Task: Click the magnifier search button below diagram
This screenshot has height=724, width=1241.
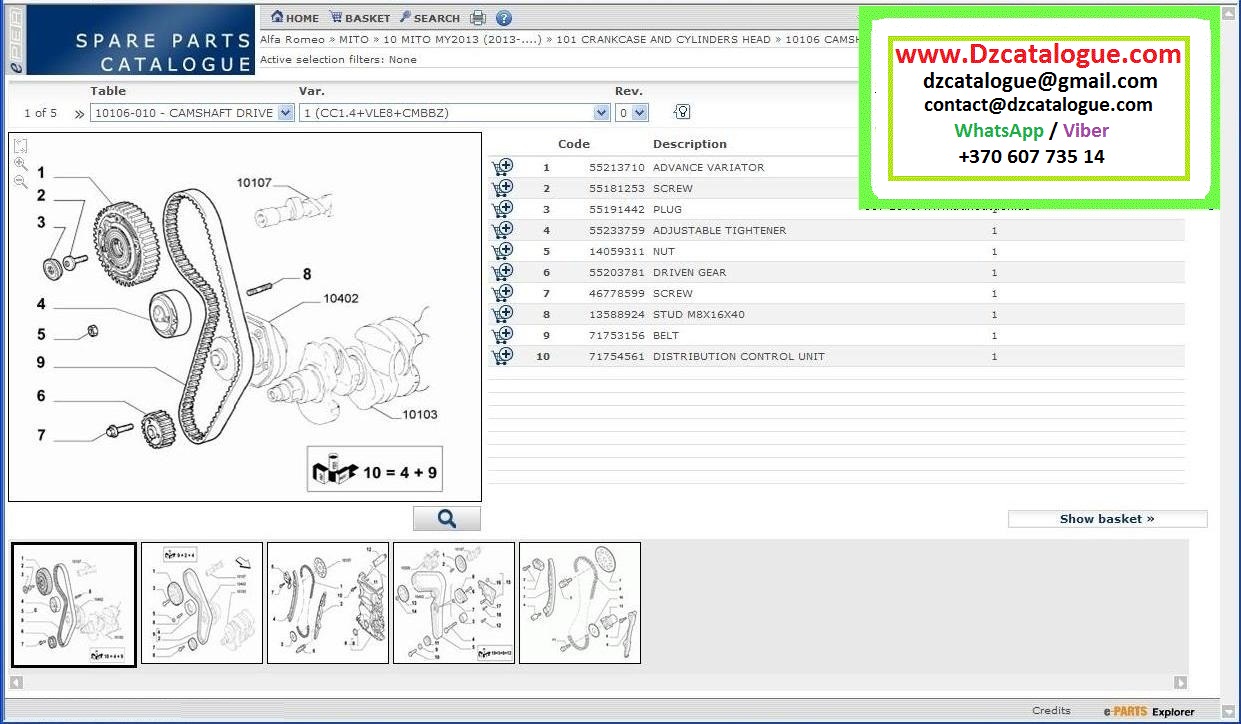Action: click(447, 518)
